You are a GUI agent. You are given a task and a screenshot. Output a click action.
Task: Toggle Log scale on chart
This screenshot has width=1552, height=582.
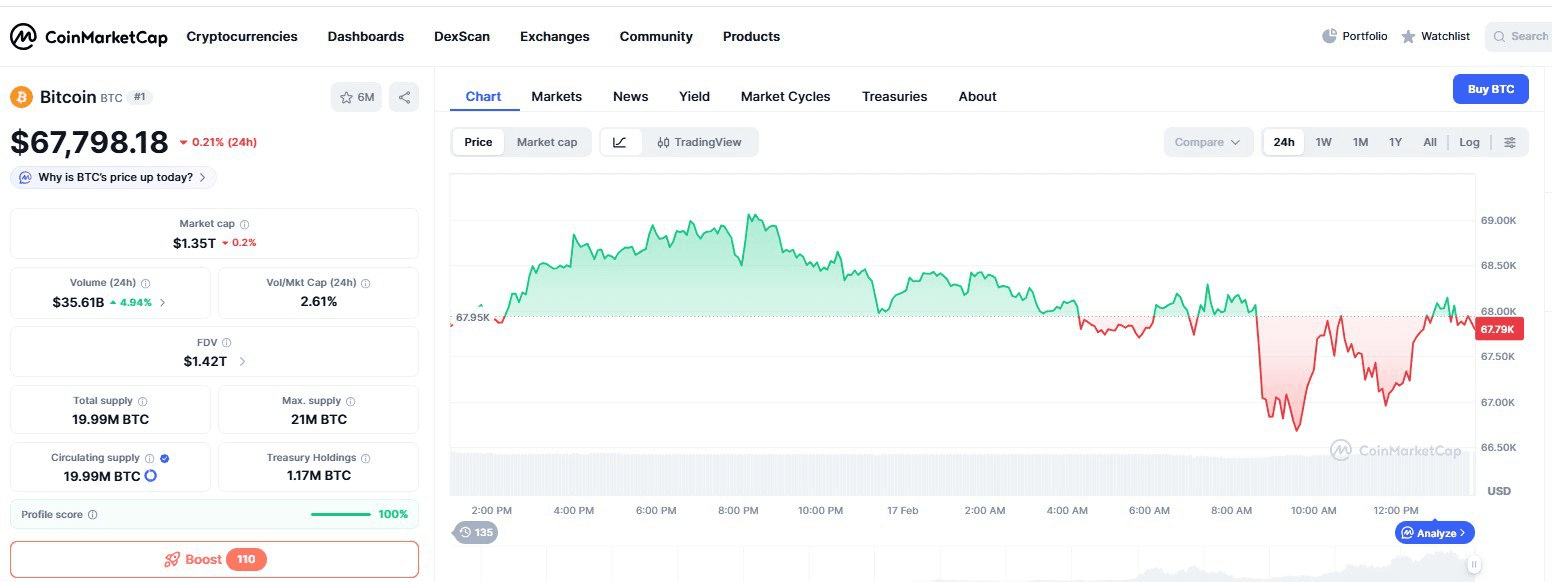click(1468, 142)
